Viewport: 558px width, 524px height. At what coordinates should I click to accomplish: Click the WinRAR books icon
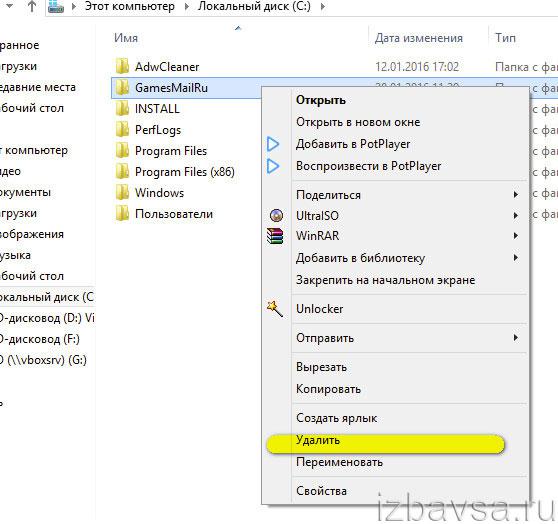click(275, 236)
